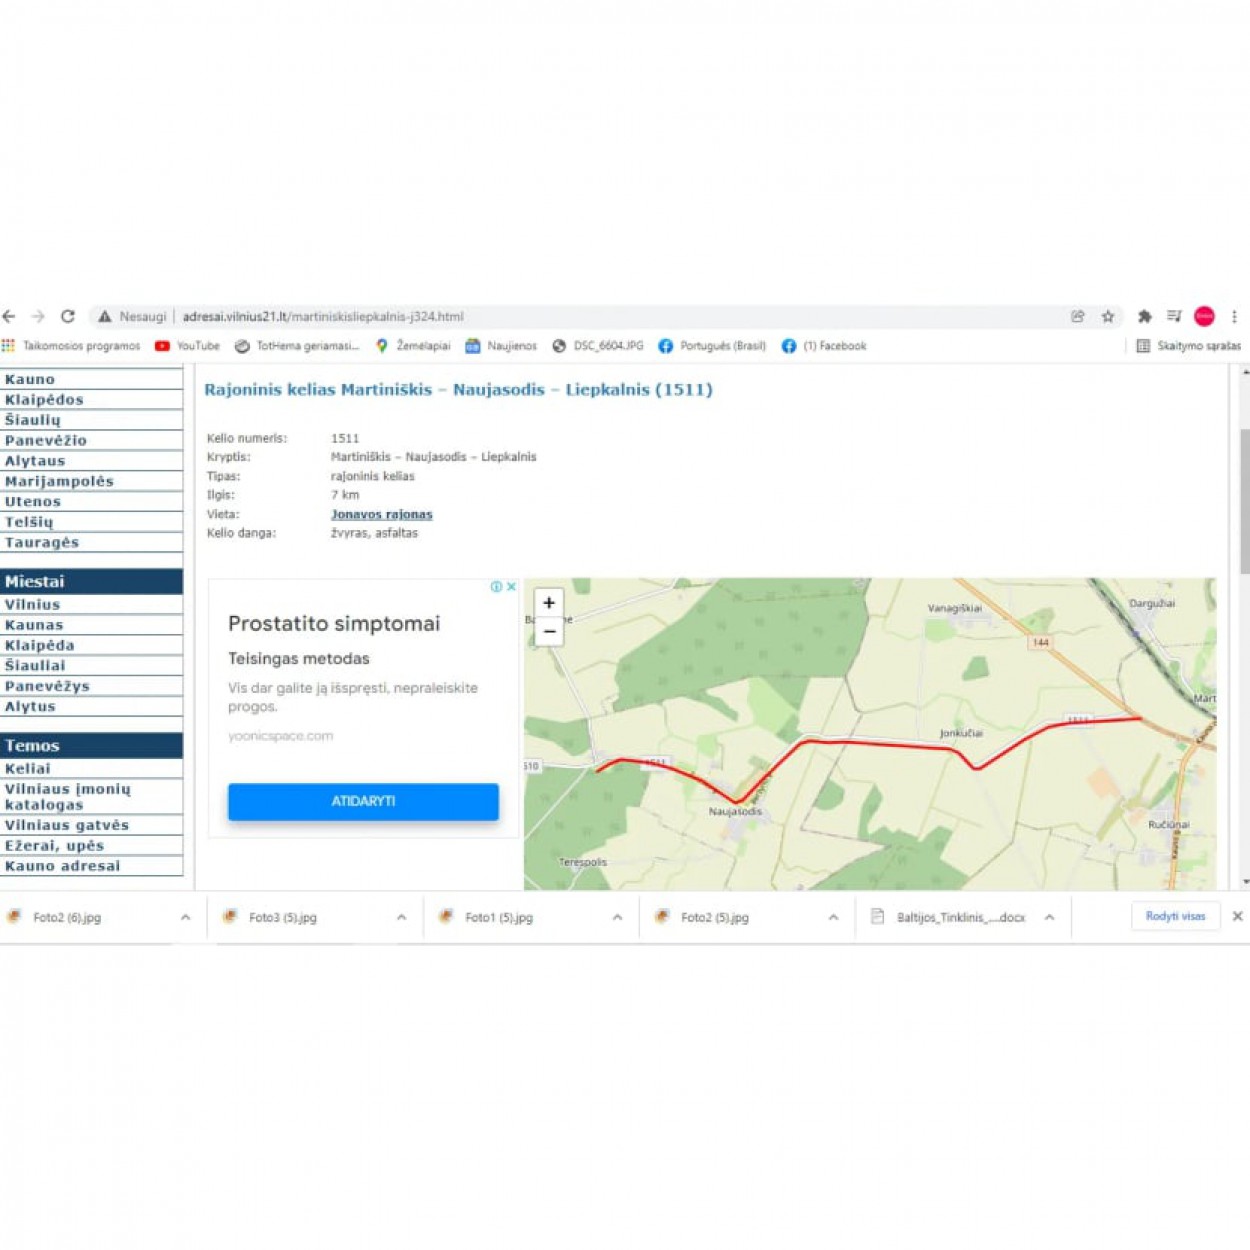Click the page vertical scrollbar

1244,500
